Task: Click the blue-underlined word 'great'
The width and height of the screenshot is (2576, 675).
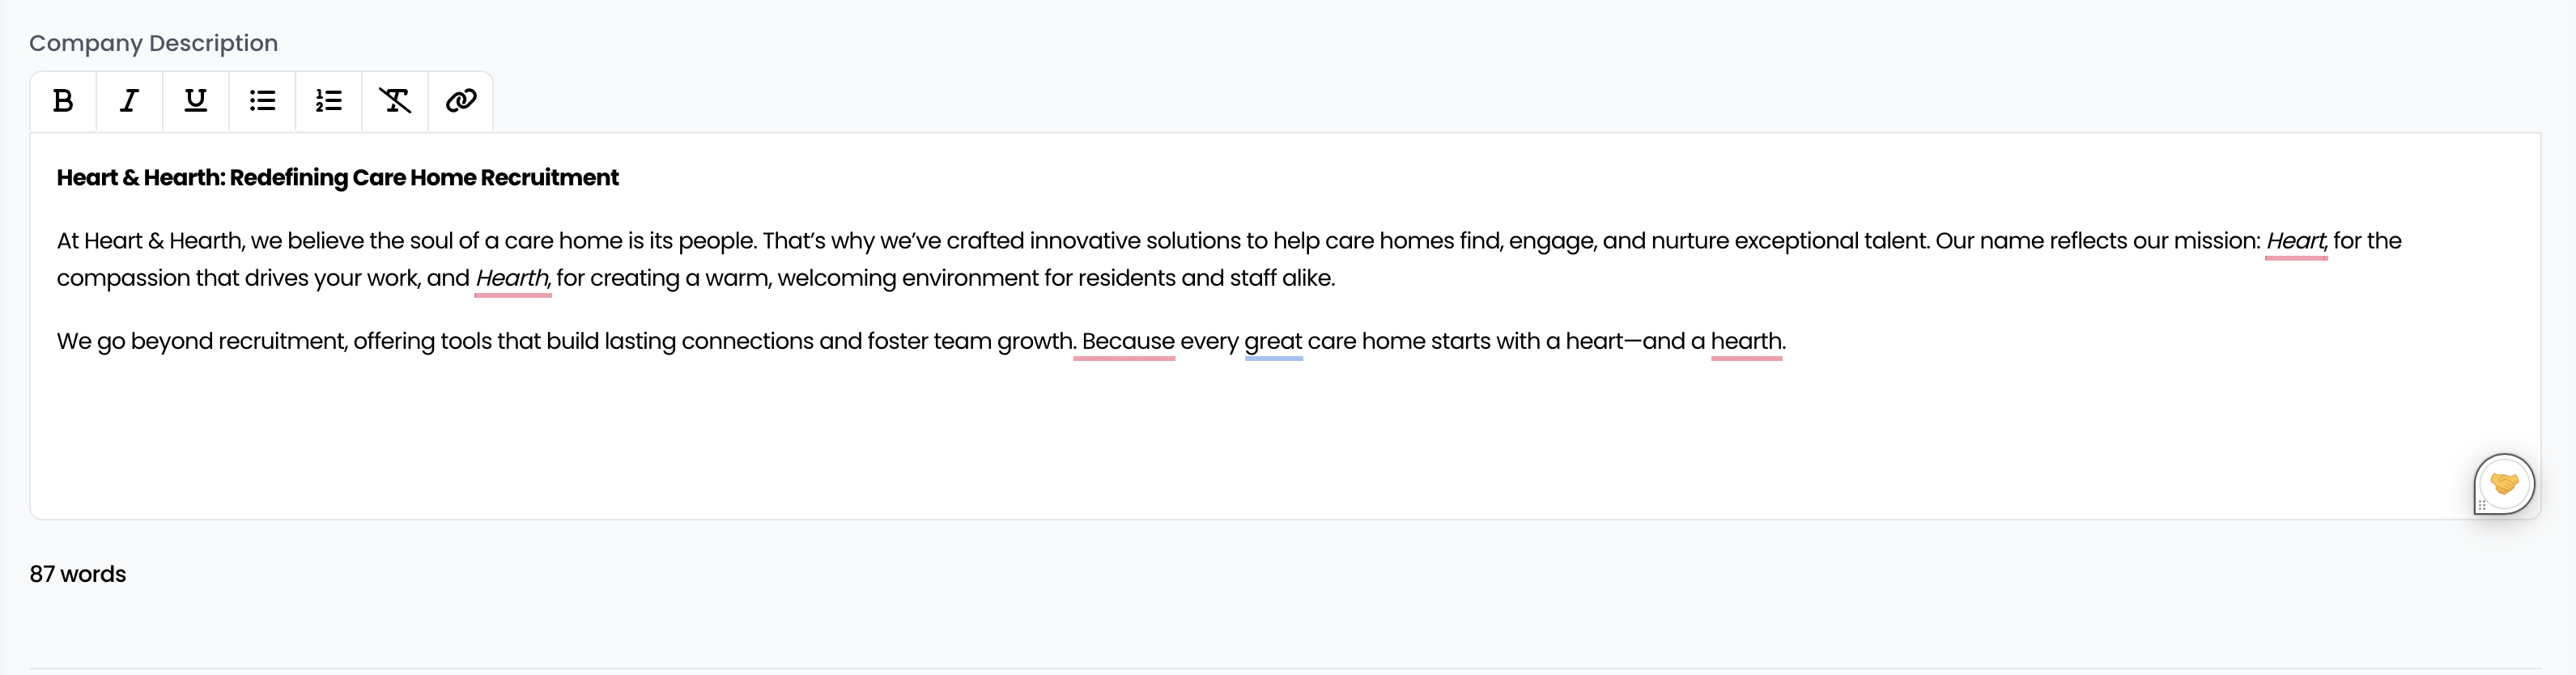Action: click(1273, 342)
